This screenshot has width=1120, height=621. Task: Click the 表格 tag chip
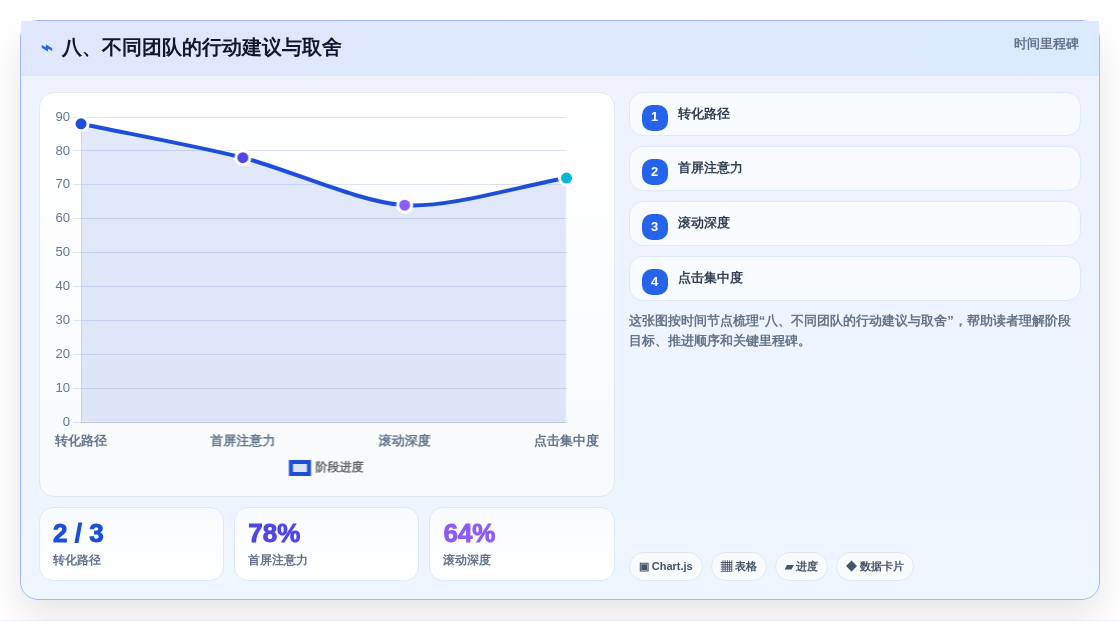739,567
